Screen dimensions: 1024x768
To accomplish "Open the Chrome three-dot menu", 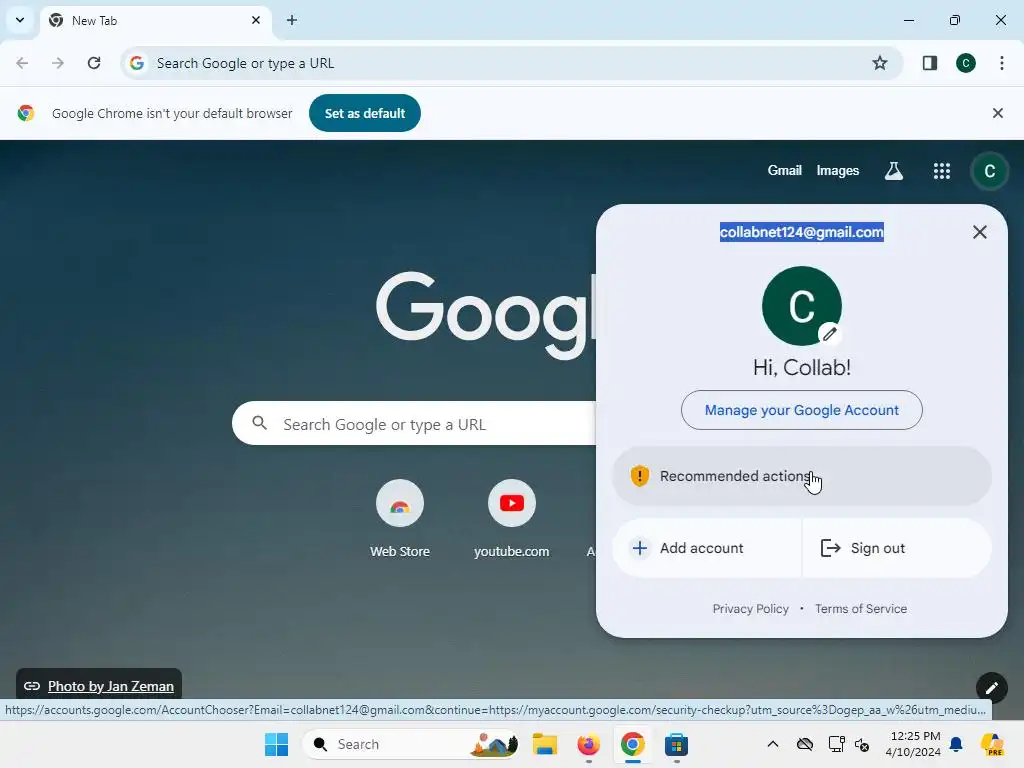I will [x=1002, y=63].
